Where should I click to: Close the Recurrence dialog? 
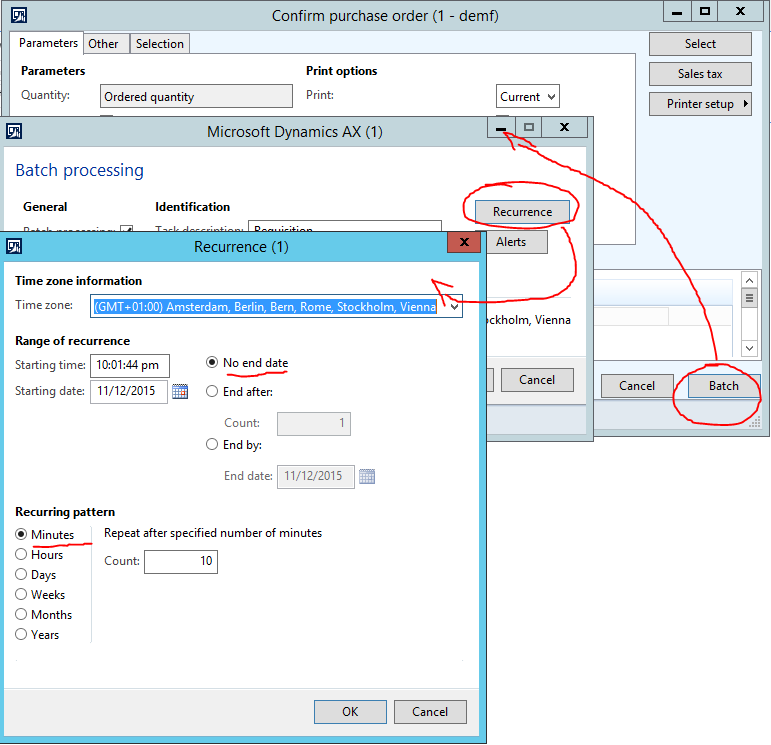[x=464, y=242]
